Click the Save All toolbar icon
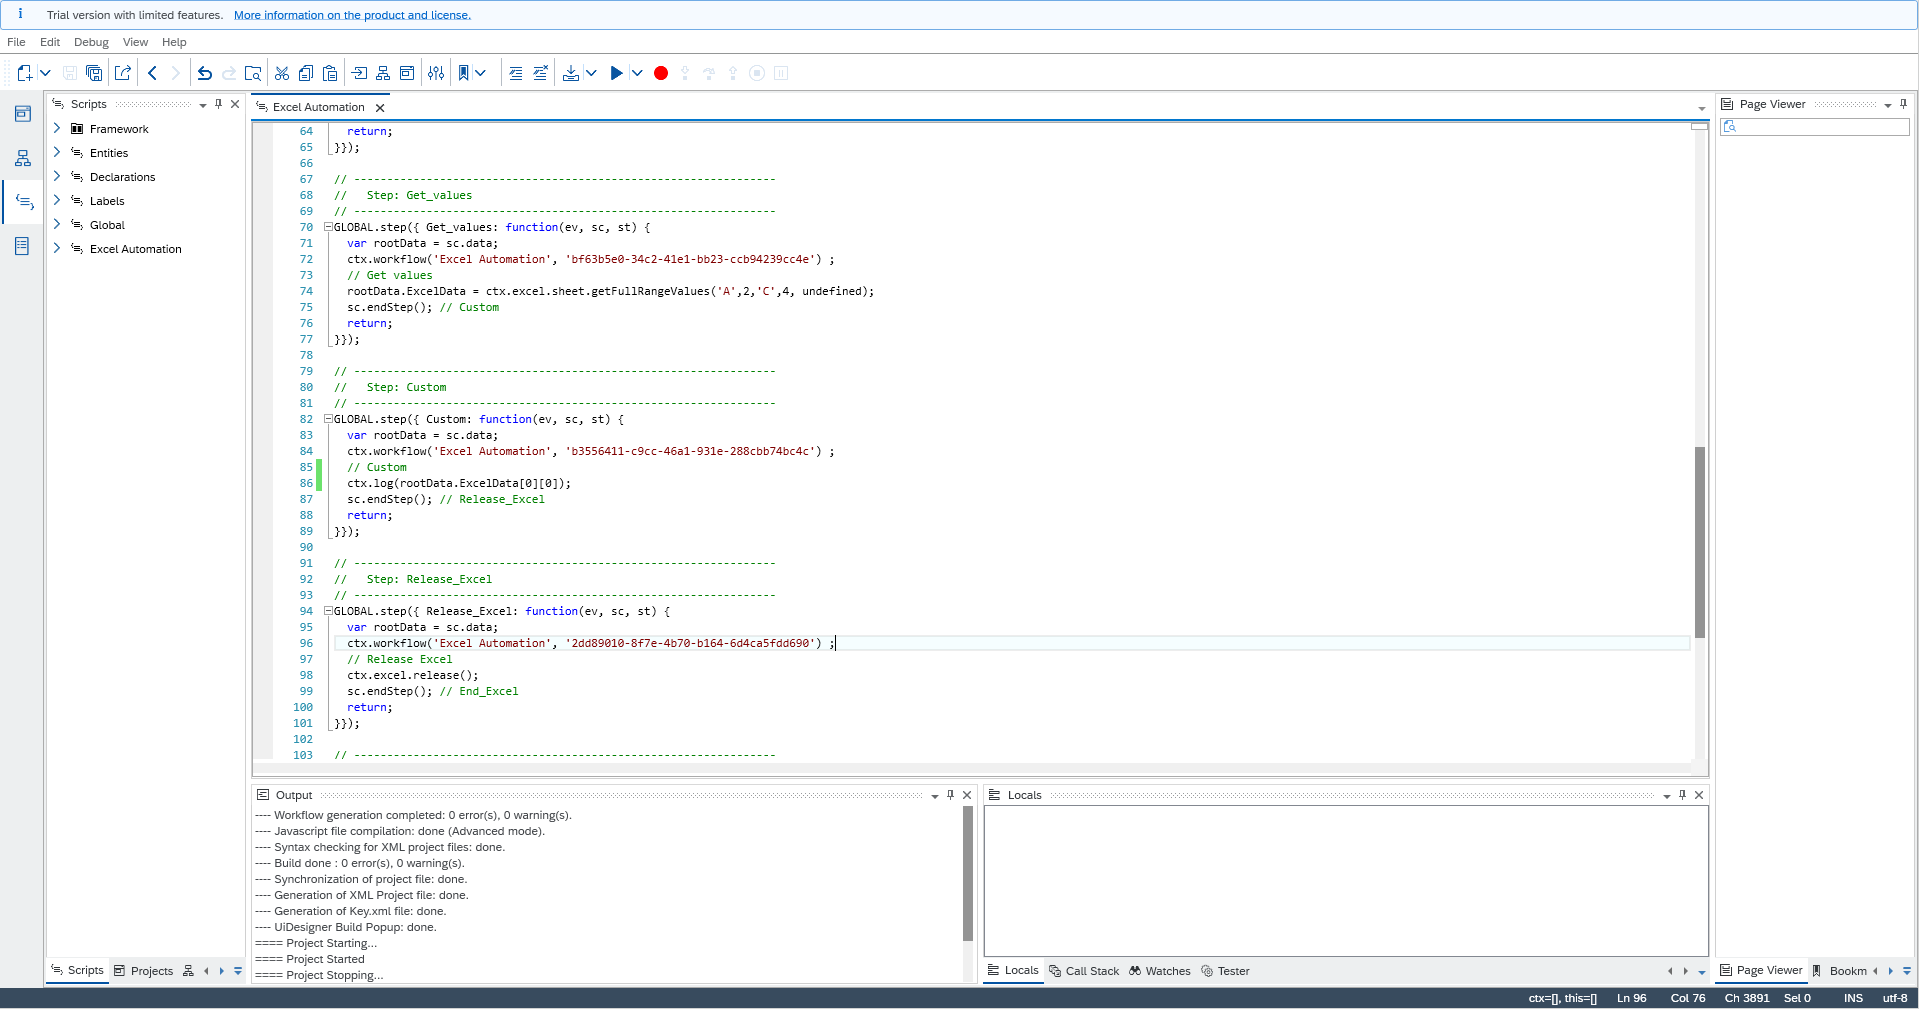This screenshot has width=1919, height=1009. (94, 73)
